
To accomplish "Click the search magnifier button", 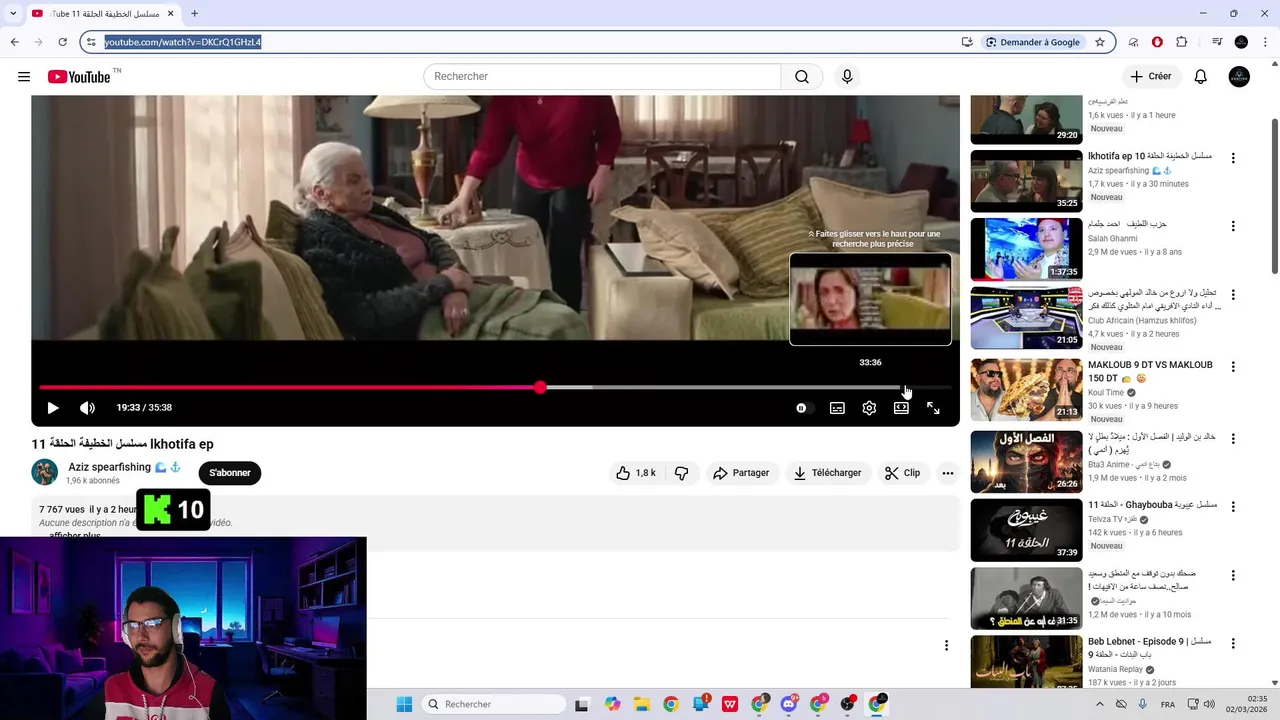I will point(802,77).
